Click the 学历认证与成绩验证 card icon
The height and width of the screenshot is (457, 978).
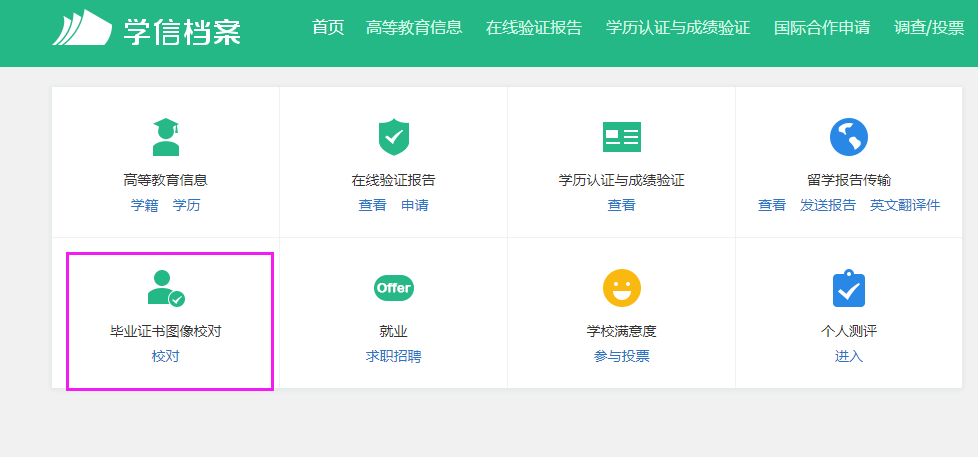(621, 137)
